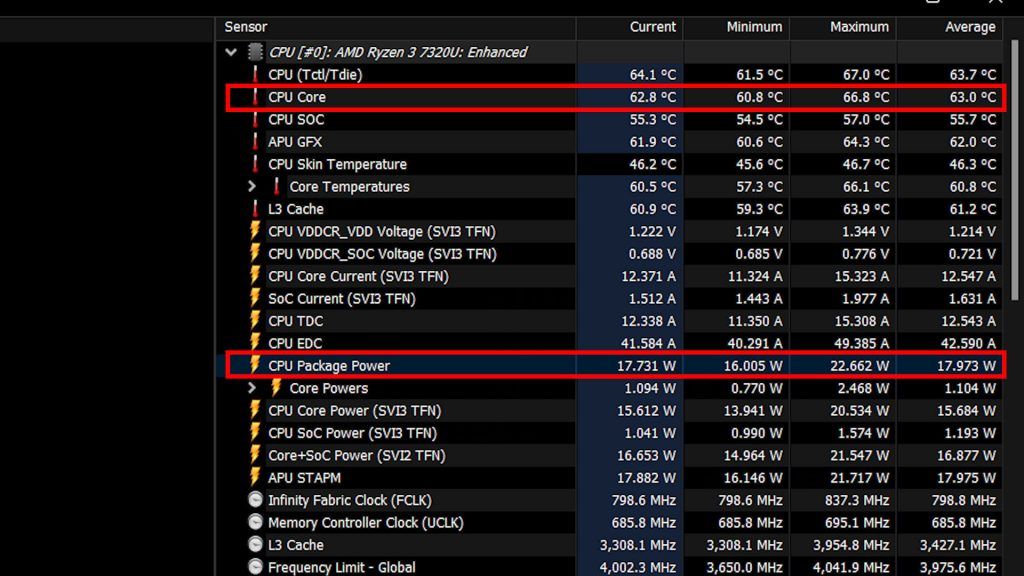Click the 15.612 W current CPU Core Power value

pos(647,411)
